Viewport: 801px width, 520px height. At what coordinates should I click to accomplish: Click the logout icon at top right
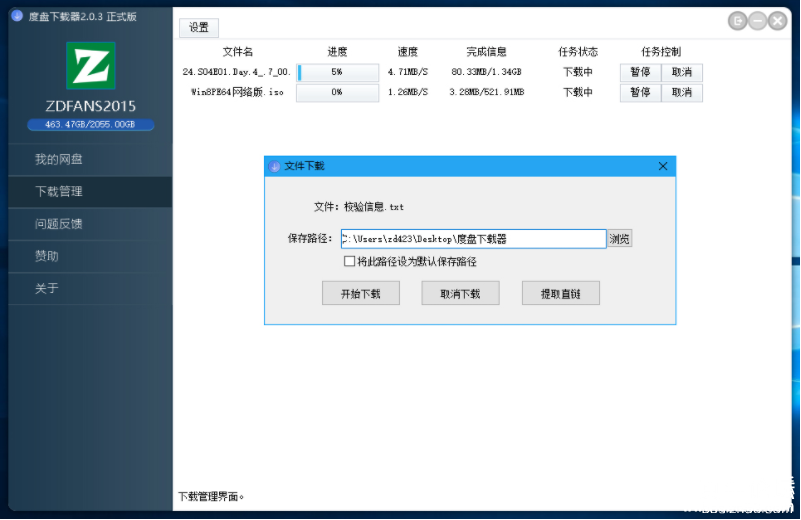click(738, 20)
